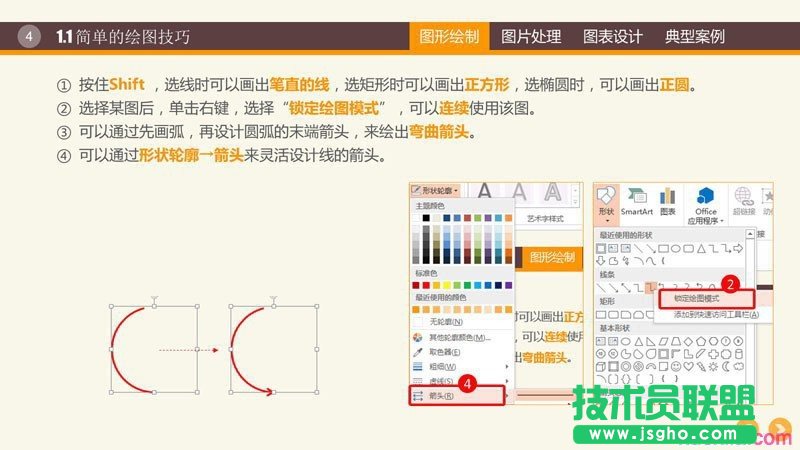
Task: Pick the dark red first 标准色 swatch
Action: (416, 285)
